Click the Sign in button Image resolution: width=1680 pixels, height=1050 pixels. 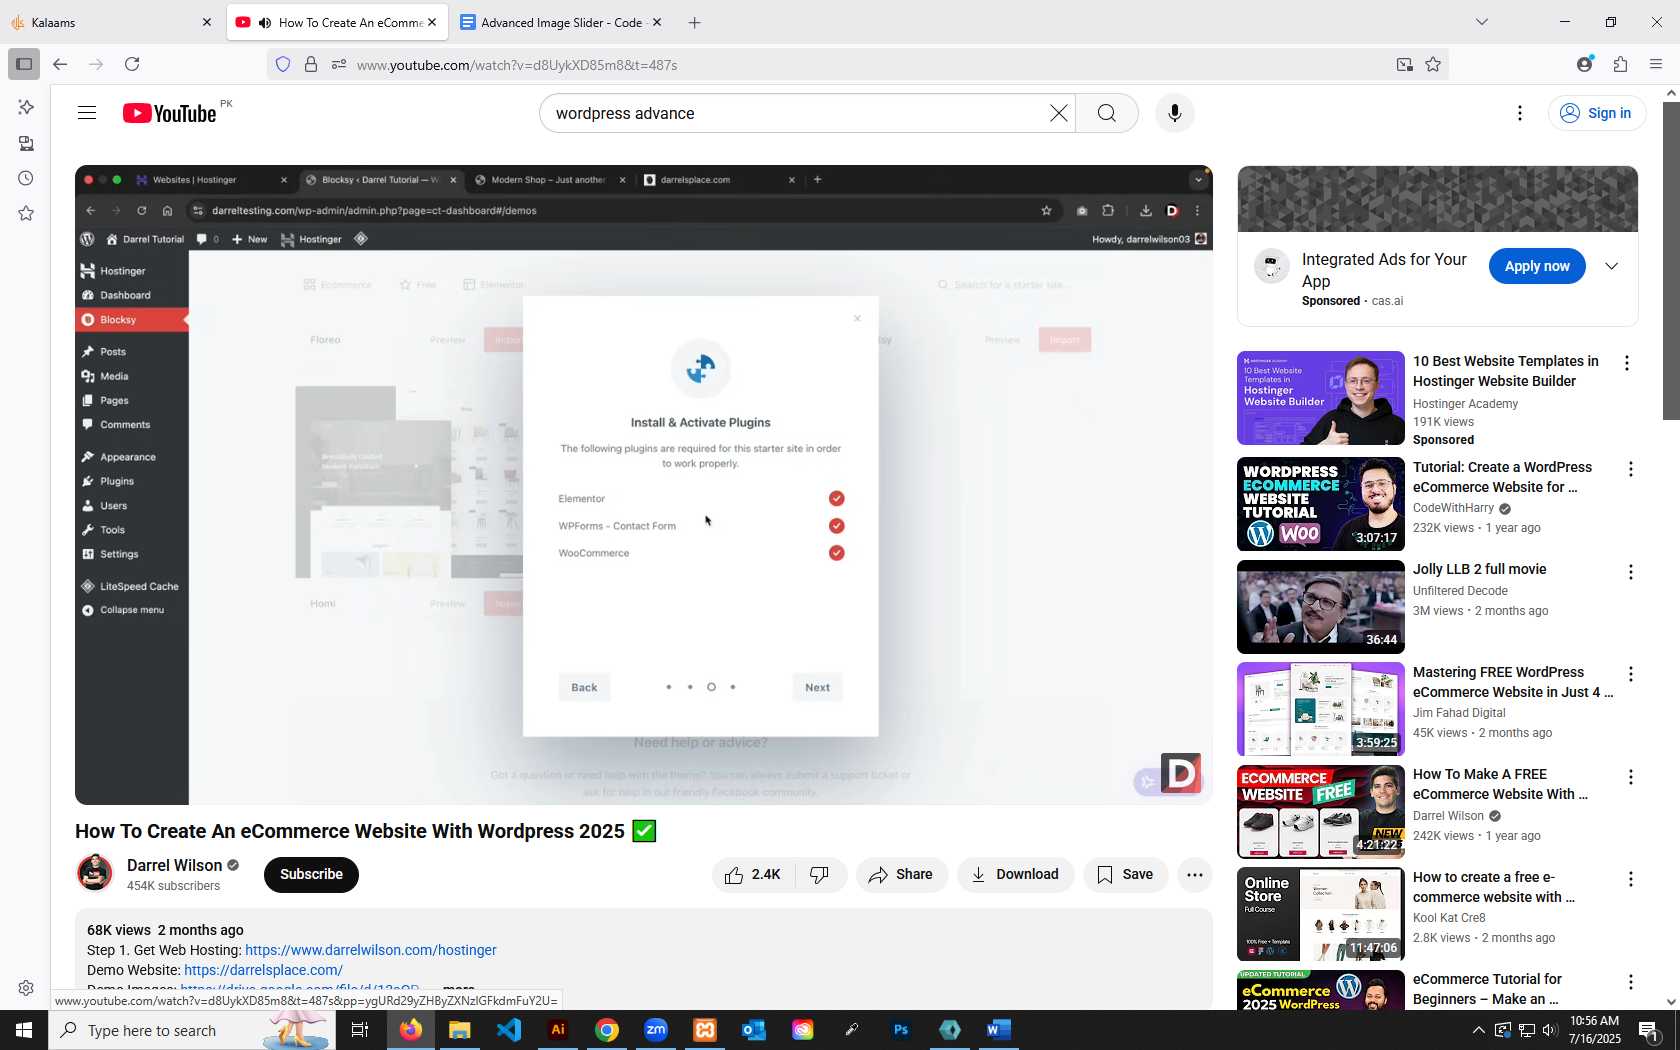coord(1597,113)
